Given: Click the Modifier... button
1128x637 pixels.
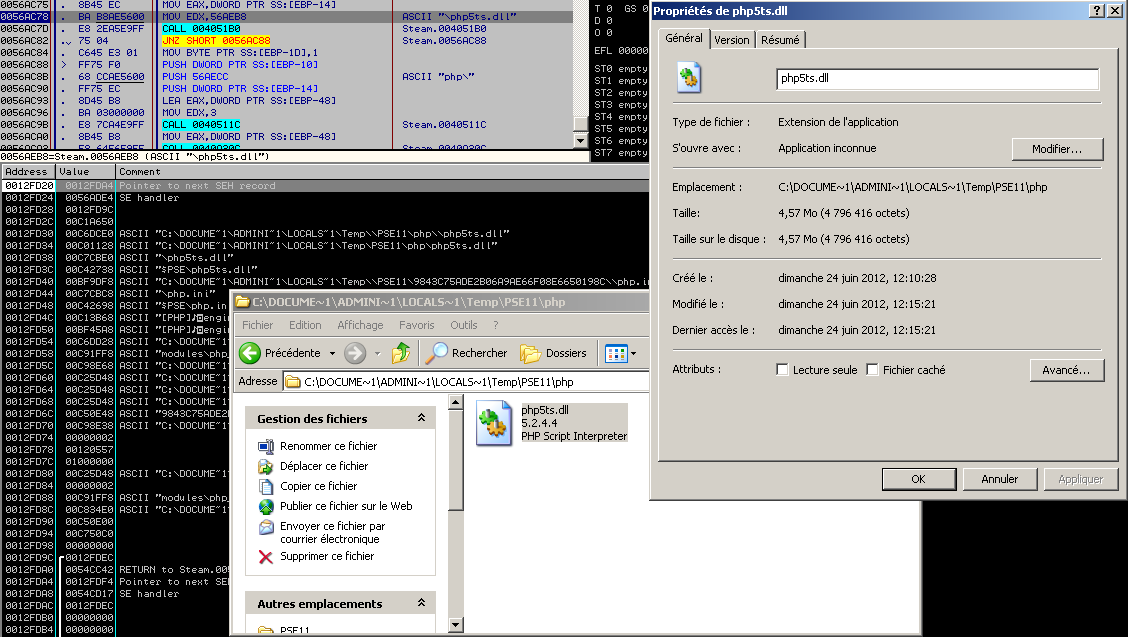Looking at the screenshot, I should point(1057,149).
